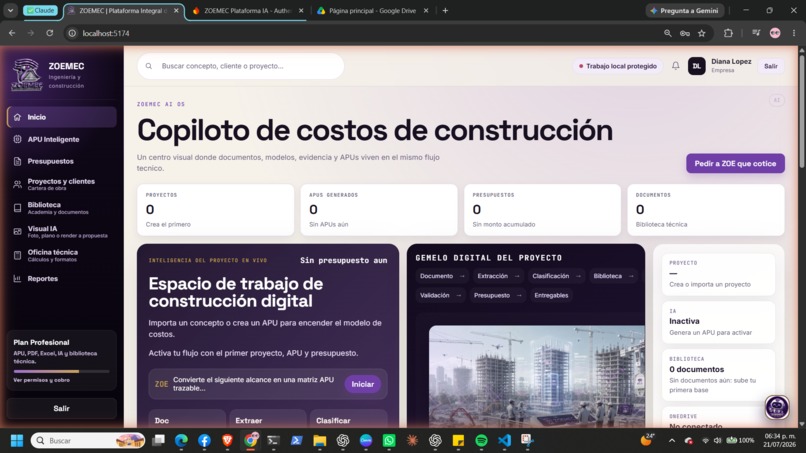Open WhatsApp from the taskbar
806x453 pixels.
389,441
